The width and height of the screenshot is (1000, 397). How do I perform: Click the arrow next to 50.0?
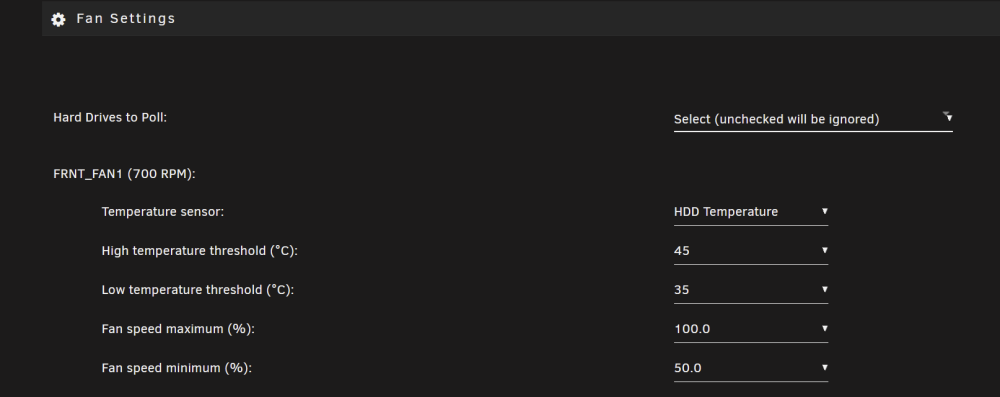pos(825,368)
